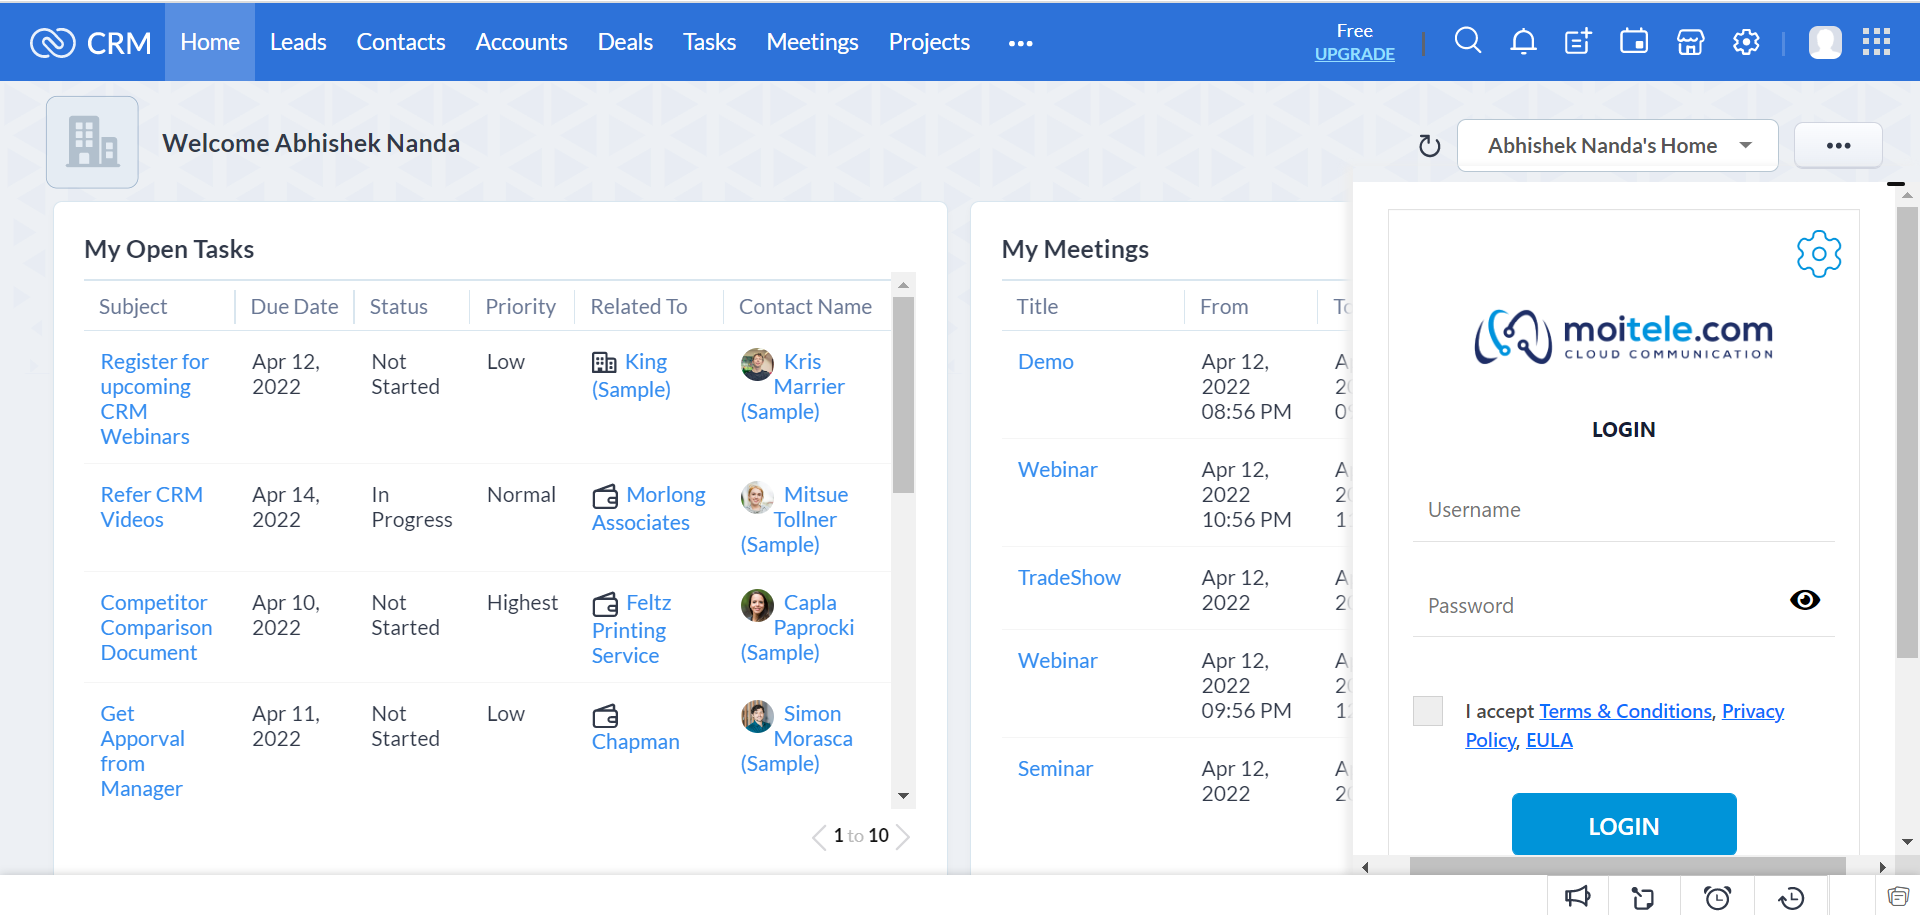
Task: Open announcements megaphone icon in footer
Action: (x=1578, y=897)
